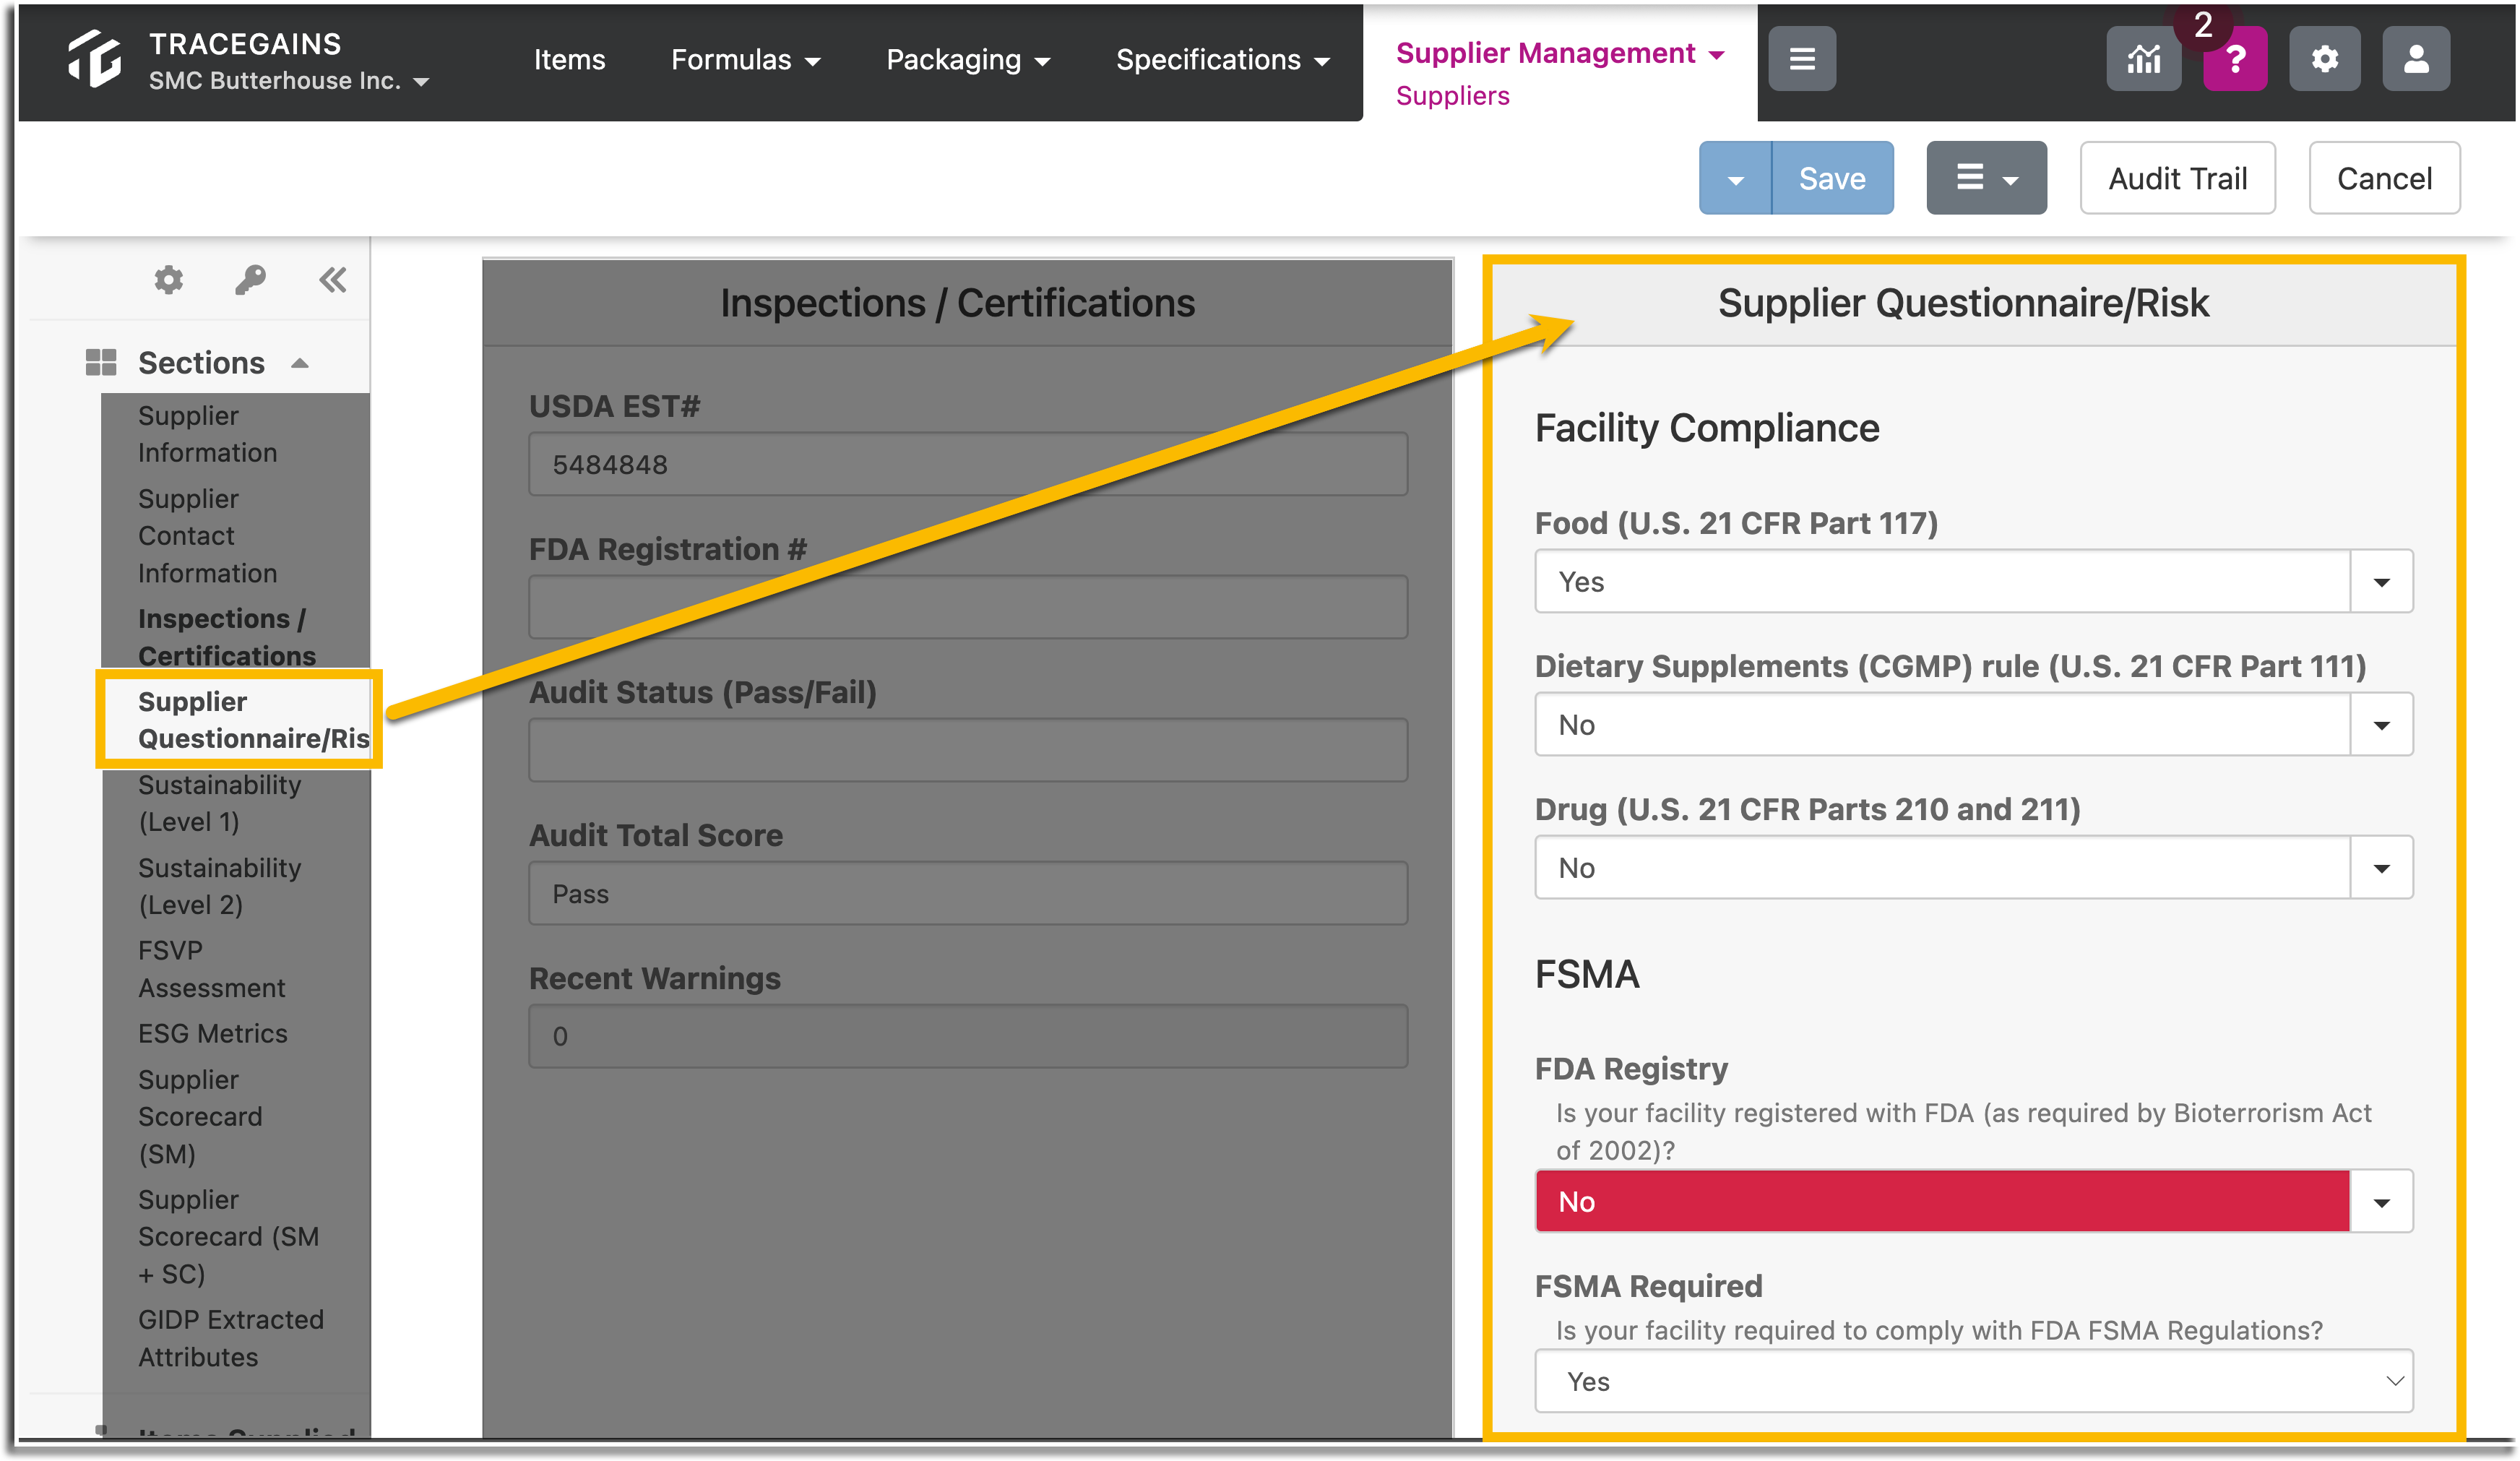Open the user profile icon
This screenshot has width=2520, height=1461.
pyautogui.click(x=2416, y=59)
